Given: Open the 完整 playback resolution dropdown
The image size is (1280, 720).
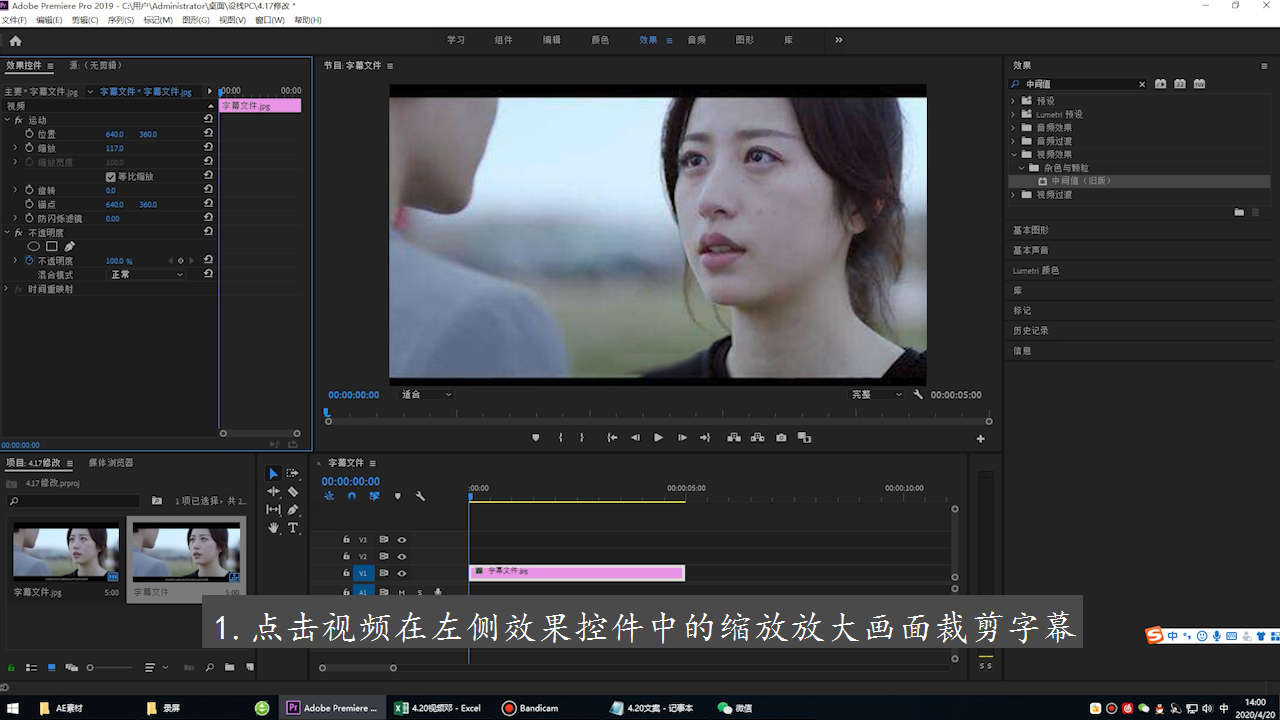Looking at the screenshot, I should coord(877,395).
